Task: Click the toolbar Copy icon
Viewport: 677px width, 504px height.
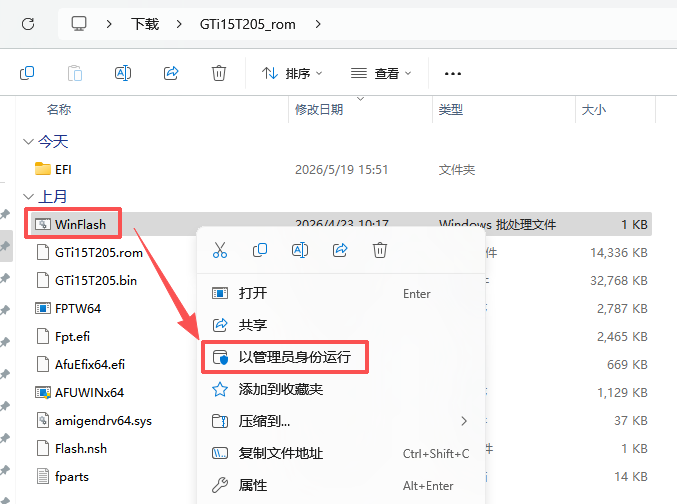Action: [27, 73]
